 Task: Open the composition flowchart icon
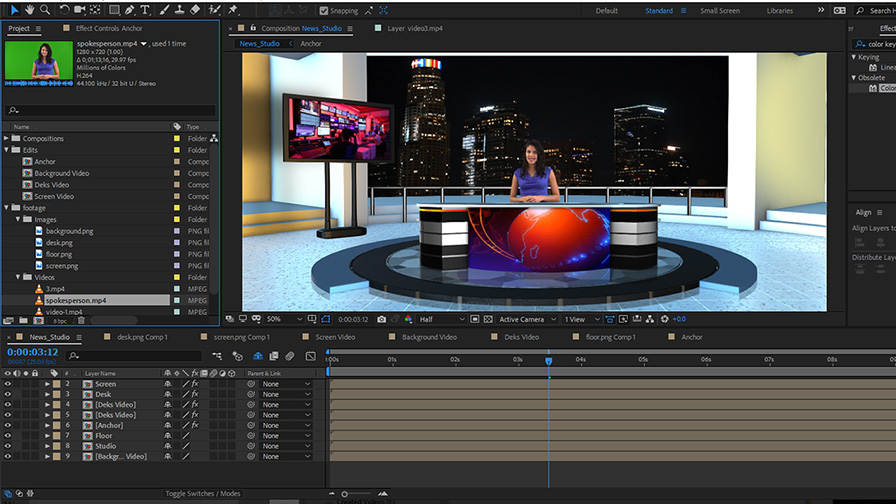pyautogui.click(x=650, y=319)
